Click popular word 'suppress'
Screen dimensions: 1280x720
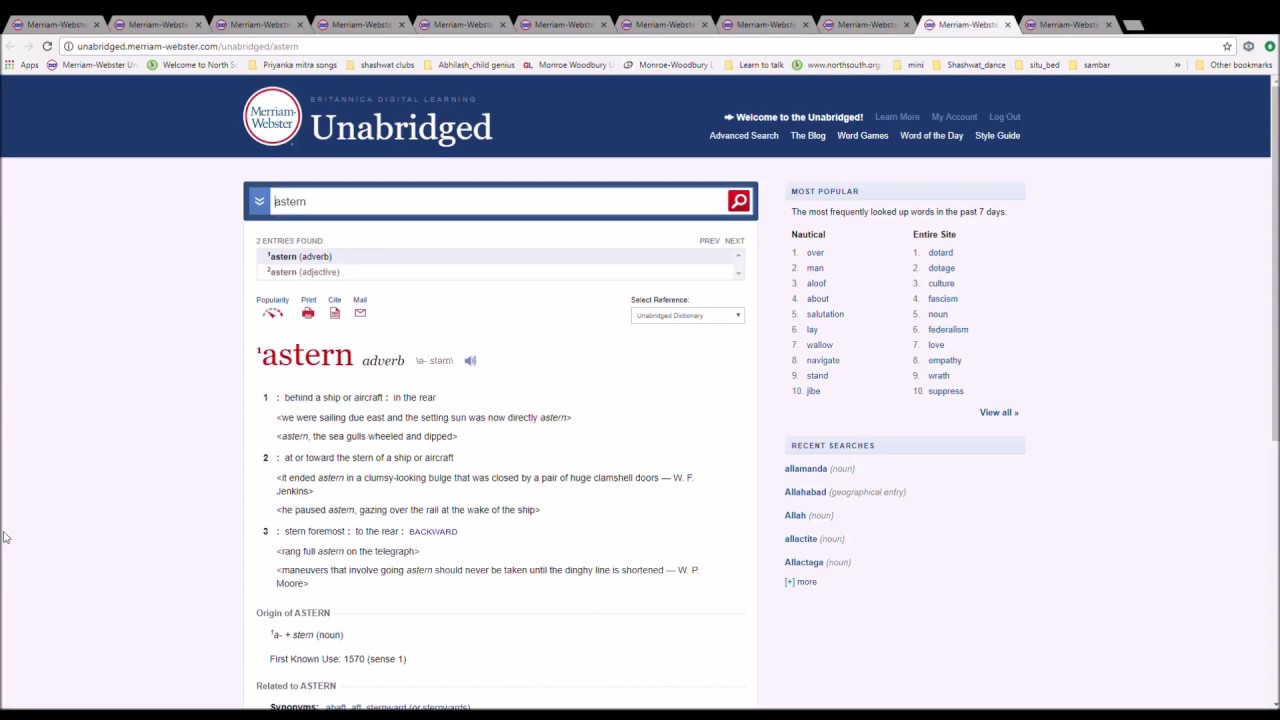point(945,391)
